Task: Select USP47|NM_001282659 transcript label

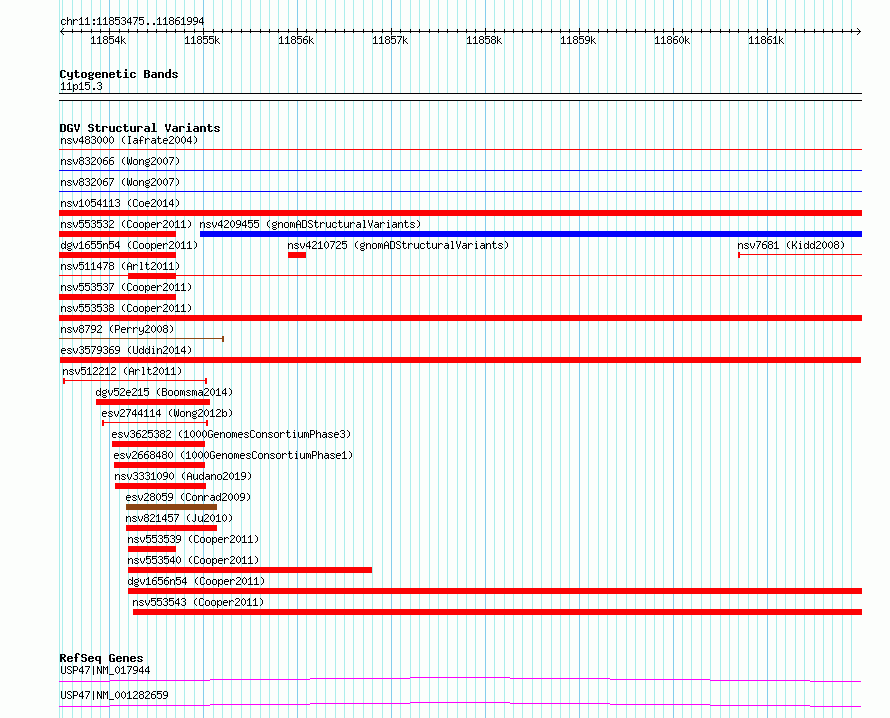Action: click(114, 696)
